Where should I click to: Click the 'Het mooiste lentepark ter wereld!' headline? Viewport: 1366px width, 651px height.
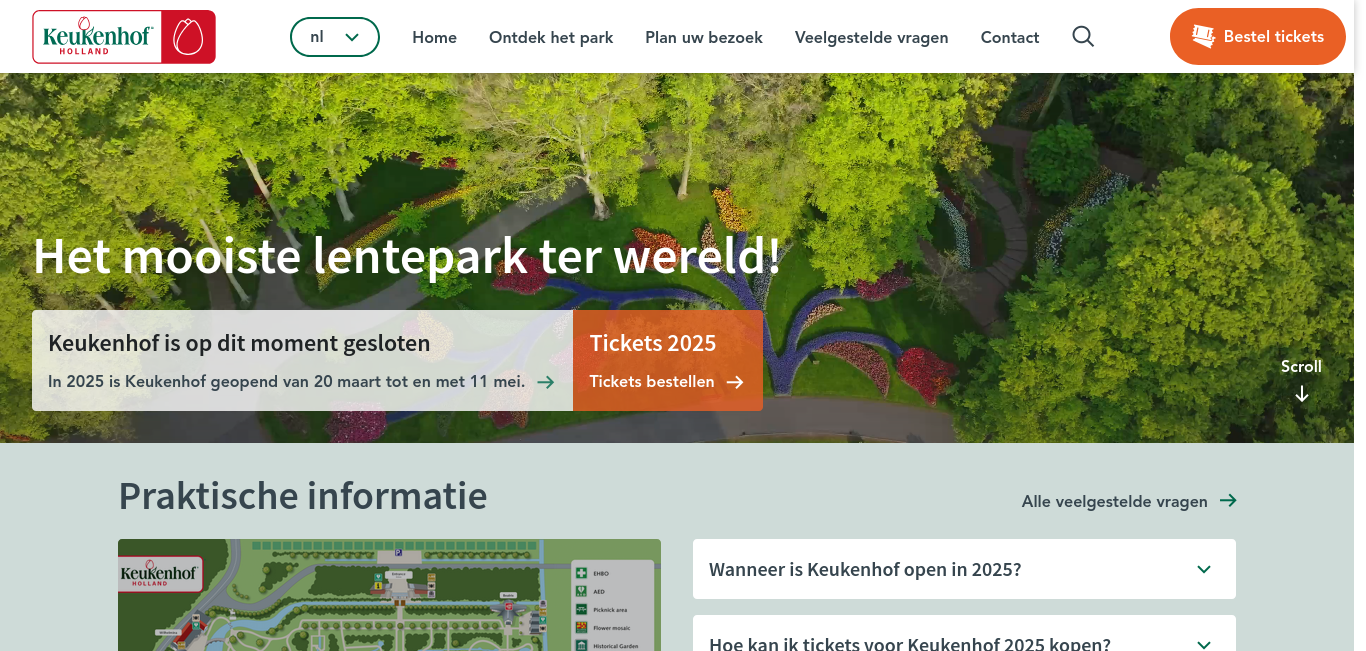pyautogui.click(x=407, y=256)
